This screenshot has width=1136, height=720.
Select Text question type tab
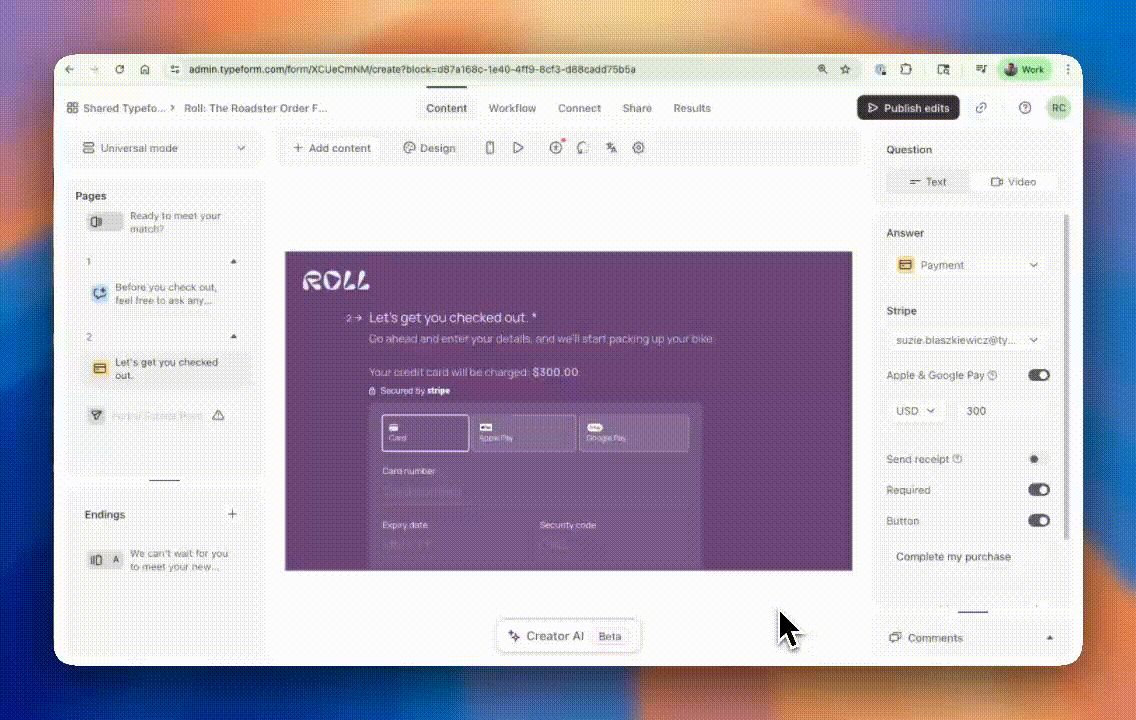[x=928, y=182]
